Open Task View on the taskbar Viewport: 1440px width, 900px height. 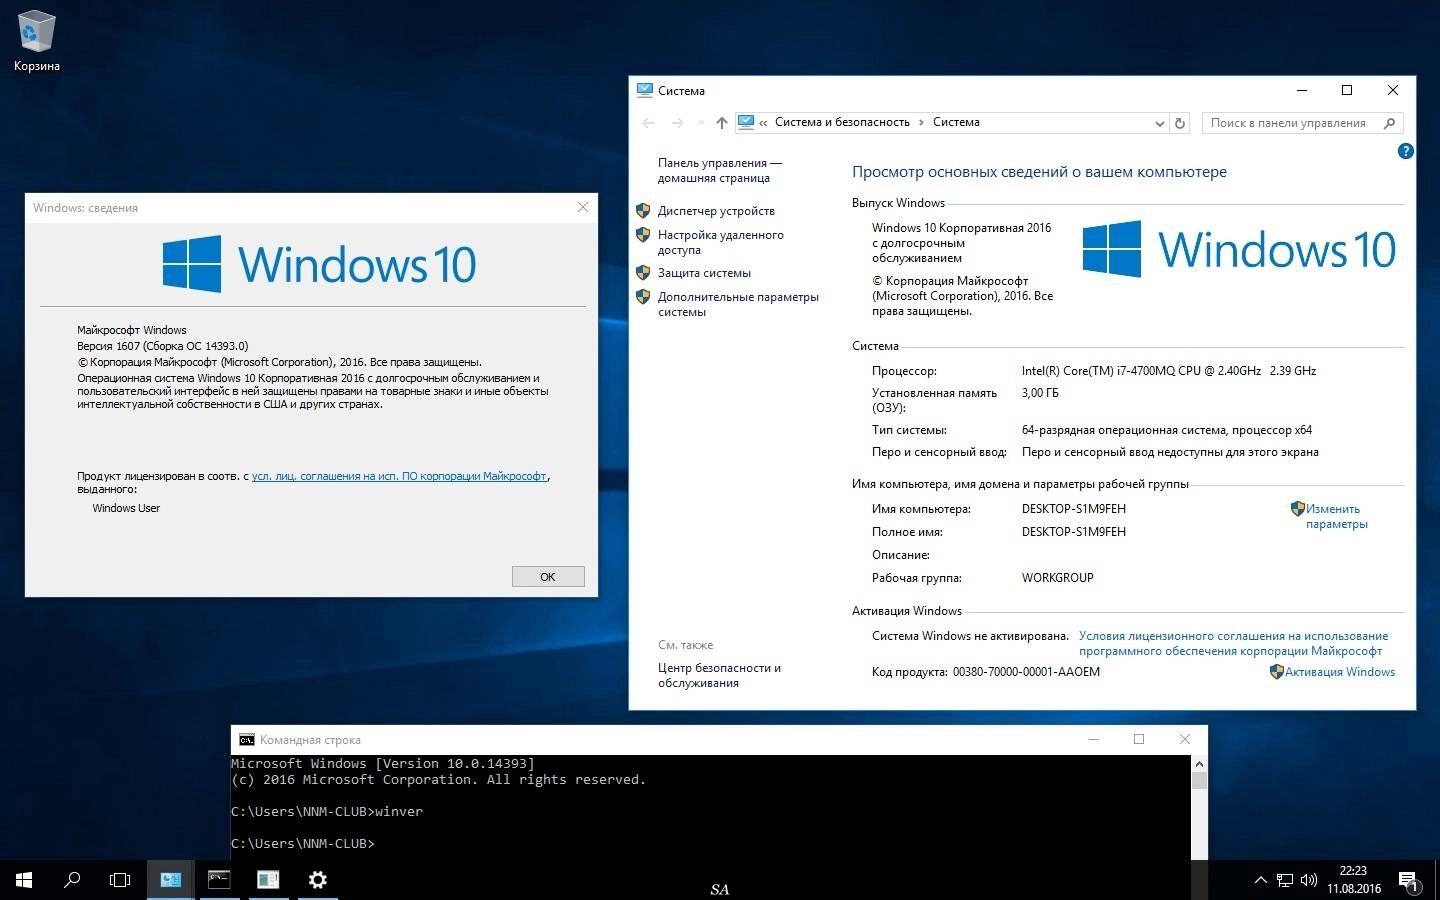pyautogui.click(x=120, y=880)
